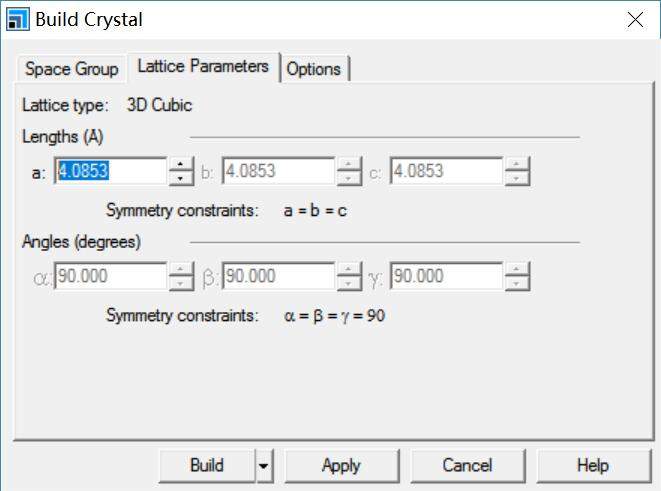Click the gamma angle down stepper arrow
Image resolution: width=661 pixels, height=491 pixels.
(517, 283)
